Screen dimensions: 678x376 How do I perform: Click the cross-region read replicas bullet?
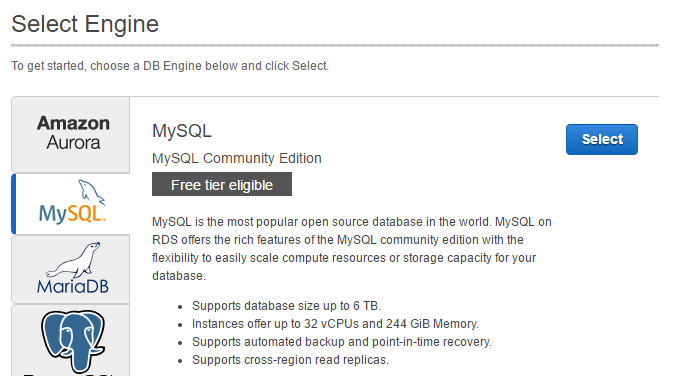[x=290, y=360]
